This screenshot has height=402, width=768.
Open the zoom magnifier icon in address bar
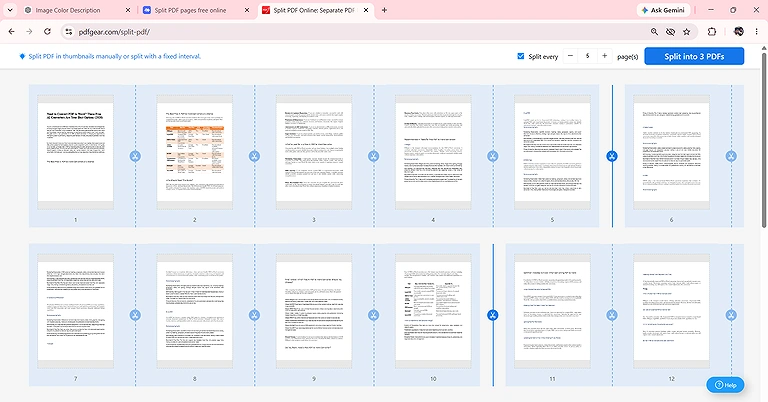point(654,32)
